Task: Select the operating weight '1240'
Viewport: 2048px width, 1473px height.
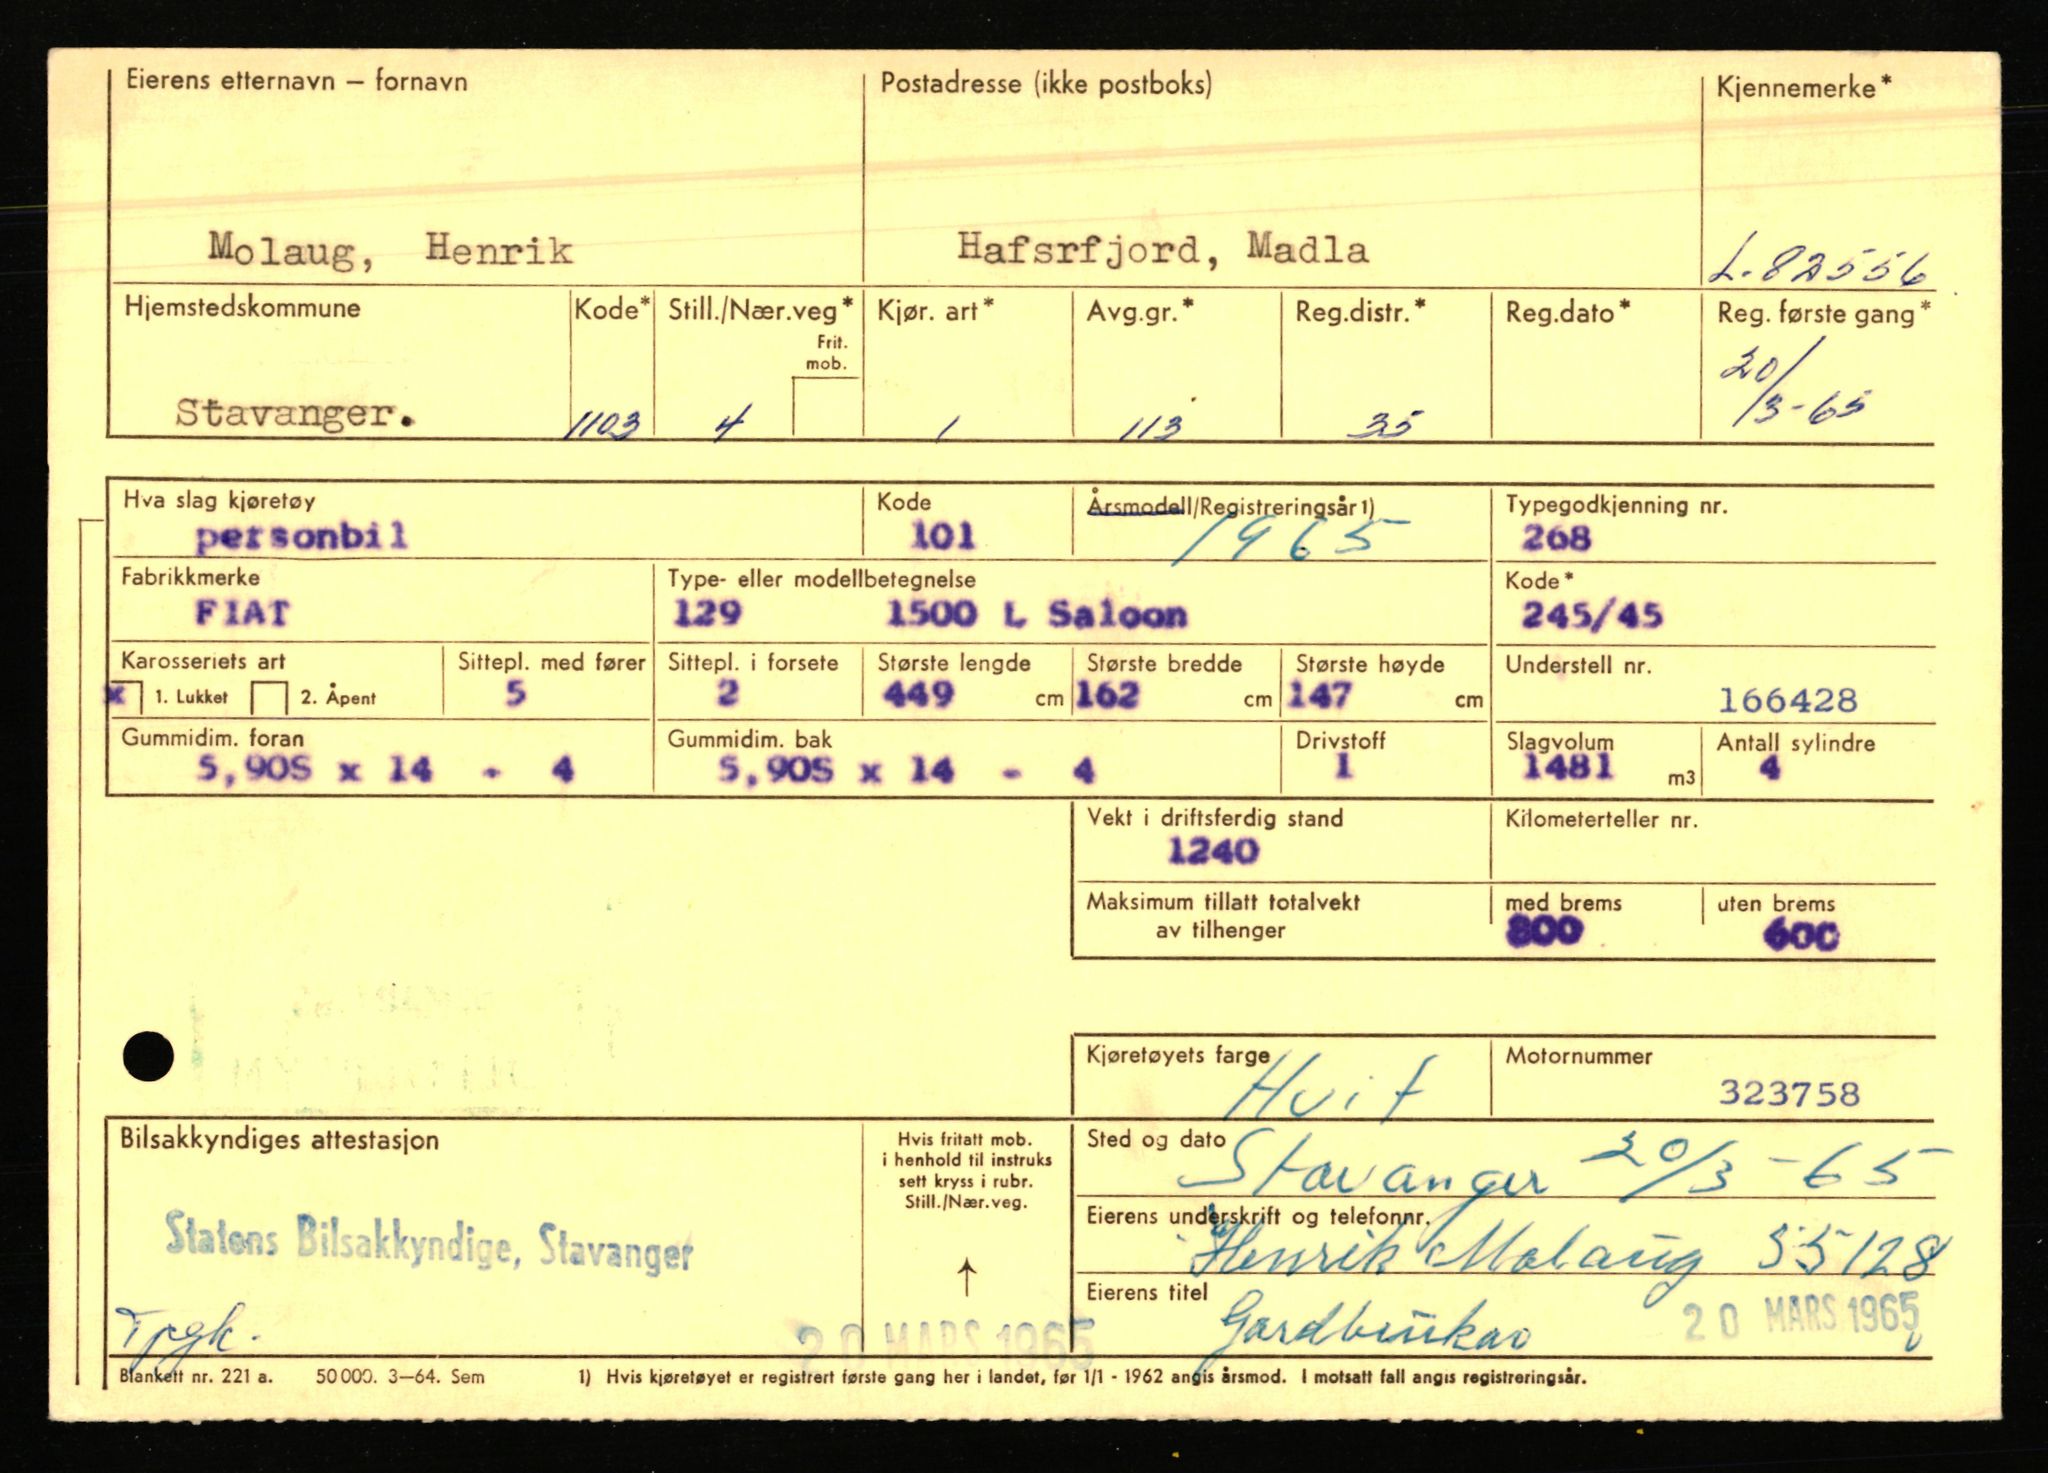Action: pos(1213,852)
